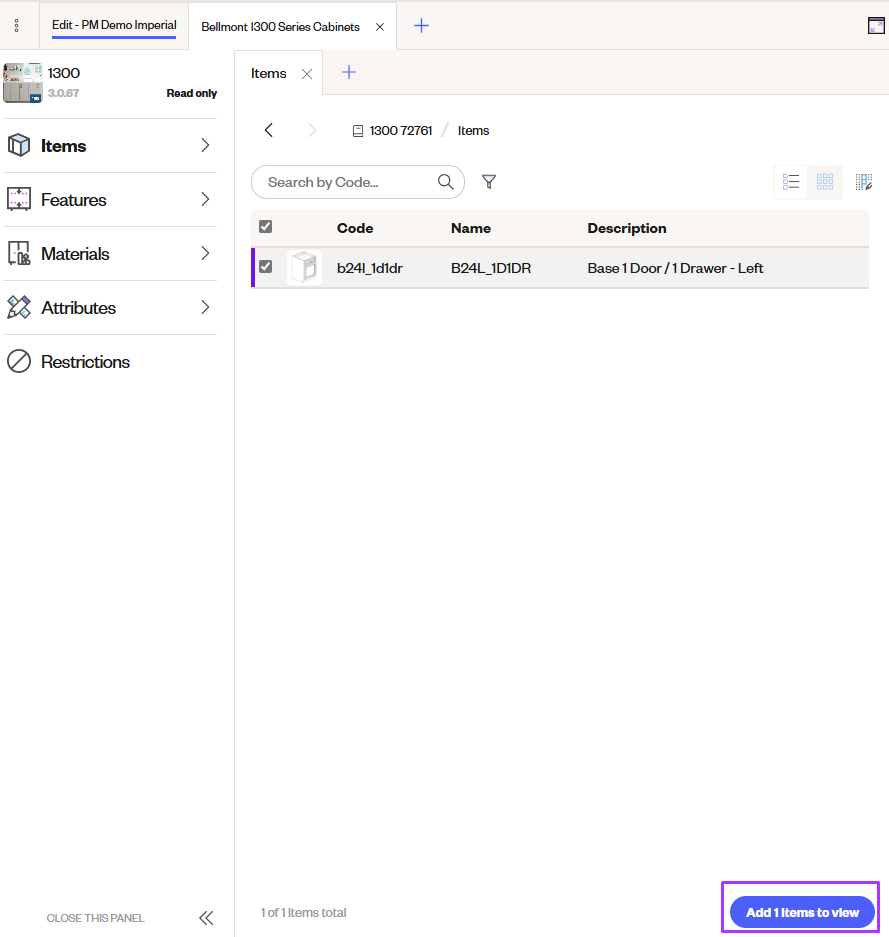Click CLOSE THIS PANEL at bottom left
The image size is (889, 937).
click(x=95, y=918)
